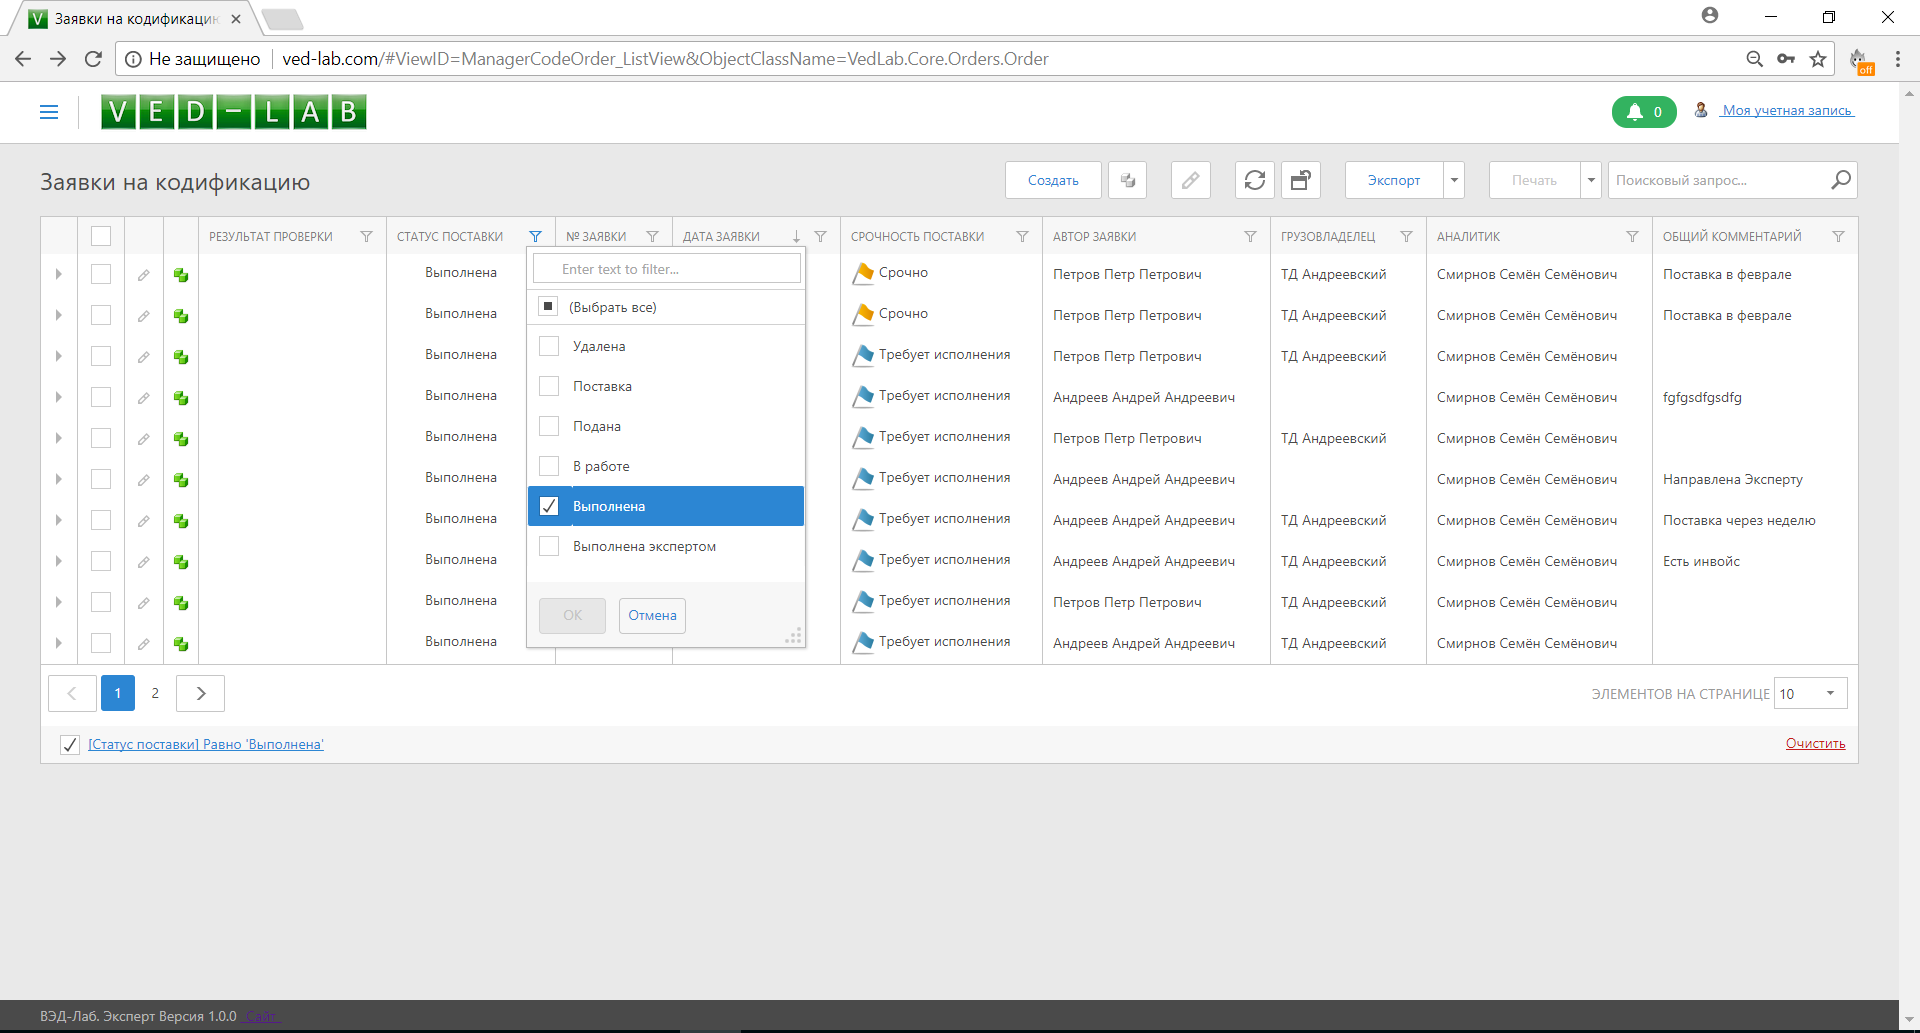Check the В работе filter option
The width and height of the screenshot is (1920, 1033).
[549, 466]
